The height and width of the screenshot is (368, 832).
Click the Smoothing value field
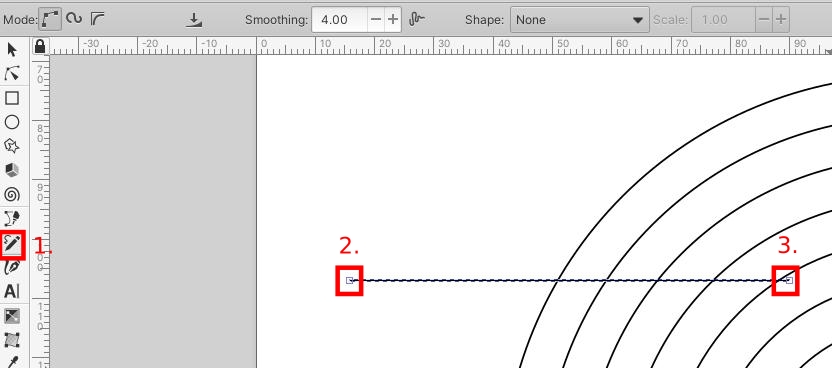tap(340, 20)
